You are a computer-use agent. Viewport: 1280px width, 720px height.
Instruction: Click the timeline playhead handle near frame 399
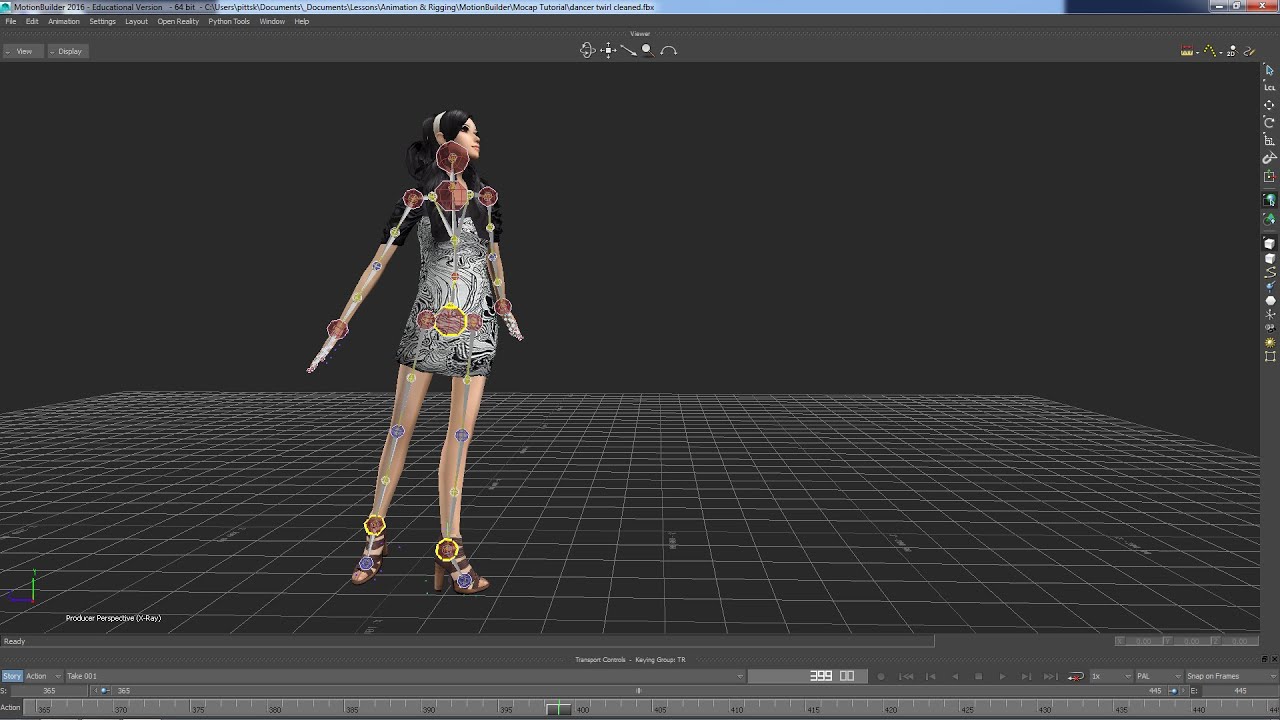coord(559,709)
